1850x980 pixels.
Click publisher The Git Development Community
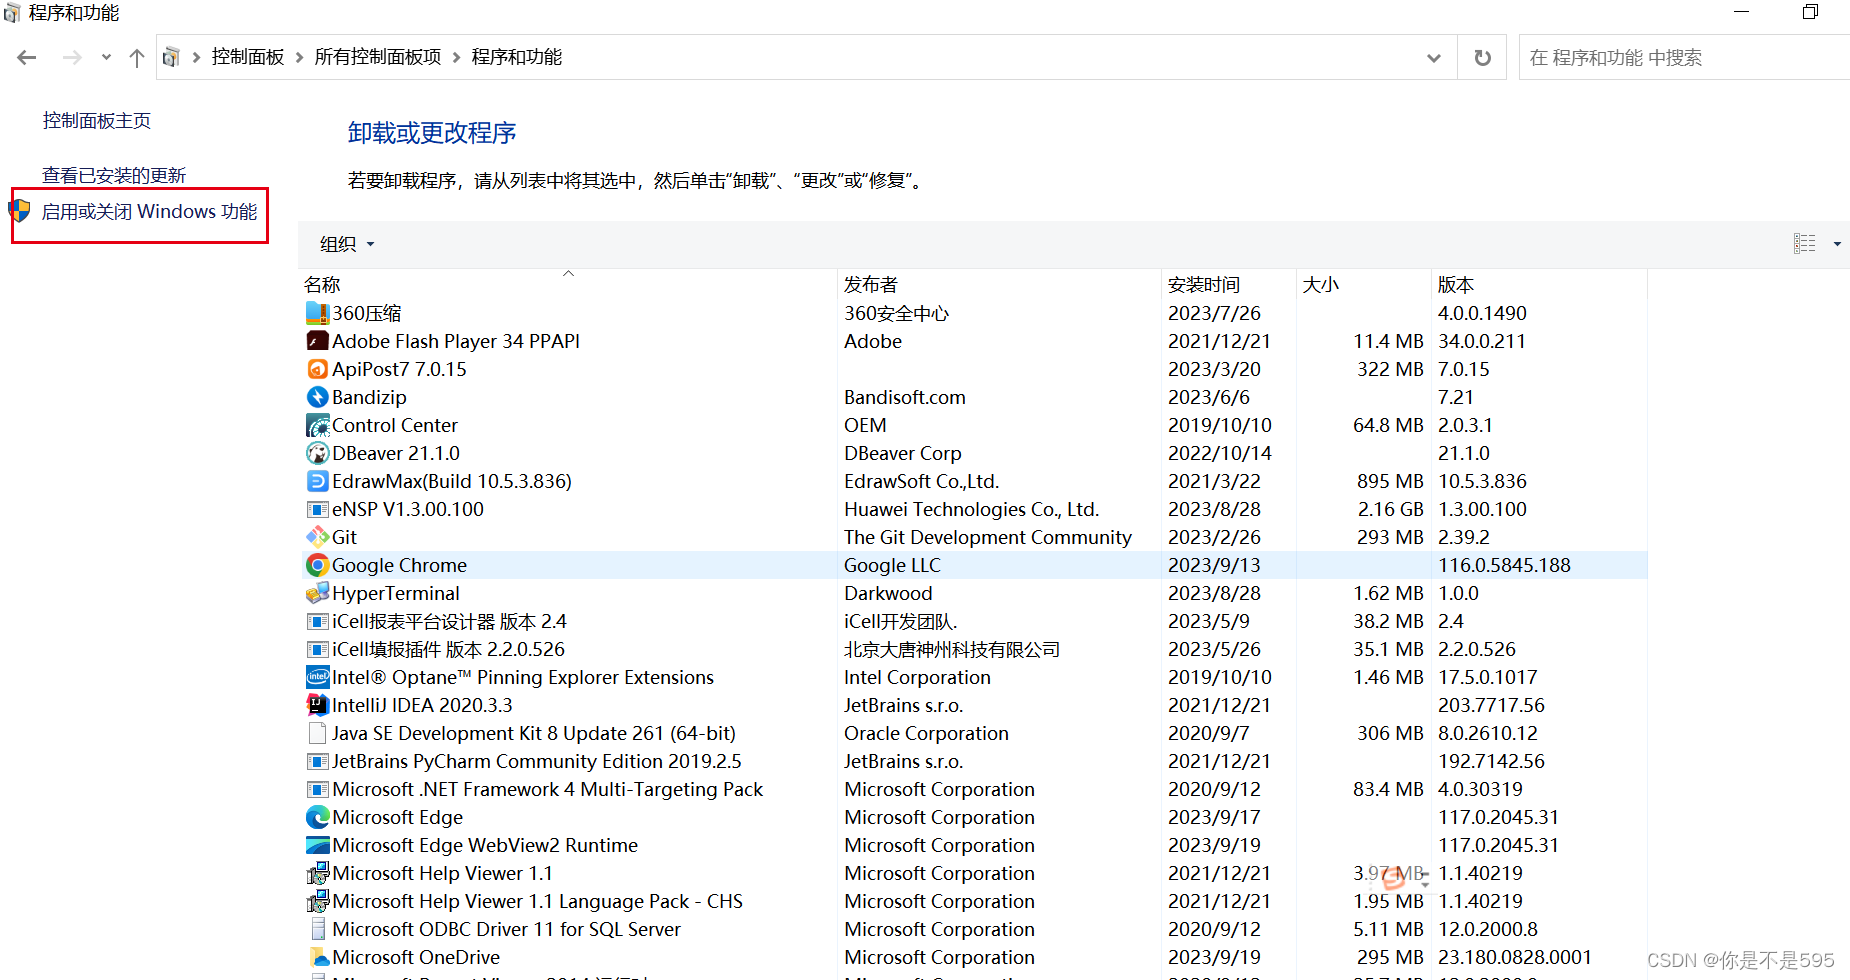[x=988, y=537]
